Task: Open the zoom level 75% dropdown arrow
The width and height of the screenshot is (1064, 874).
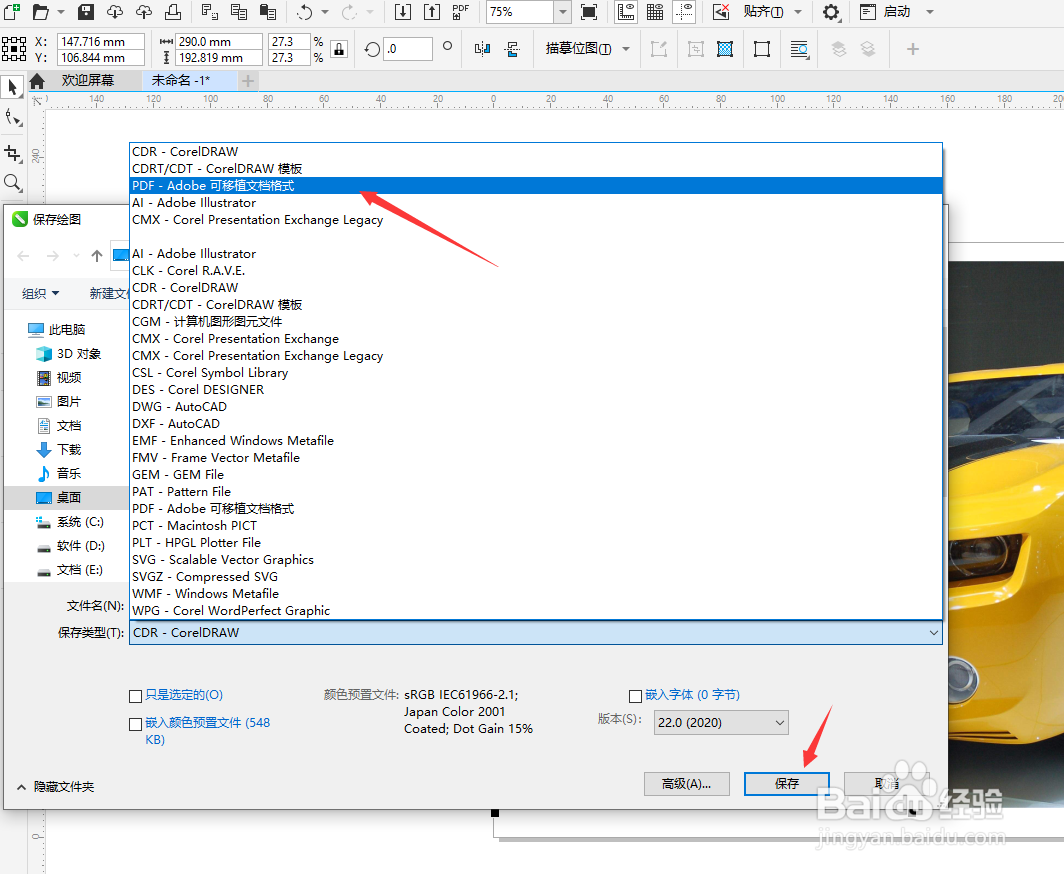Action: pyautogui.click(x=563, y=12)
